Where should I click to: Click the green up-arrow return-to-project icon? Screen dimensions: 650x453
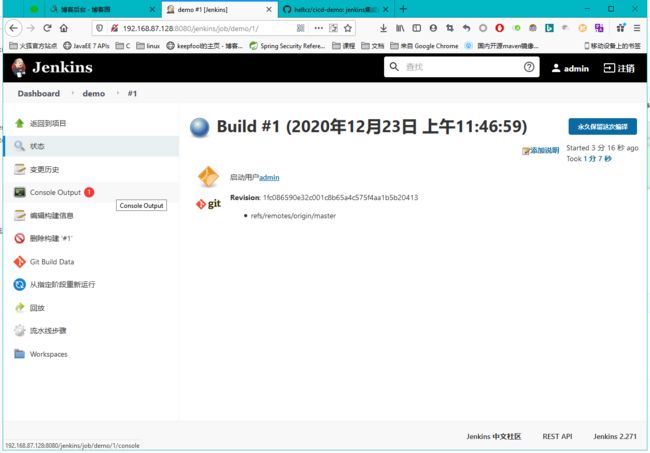tap(19, 123)
